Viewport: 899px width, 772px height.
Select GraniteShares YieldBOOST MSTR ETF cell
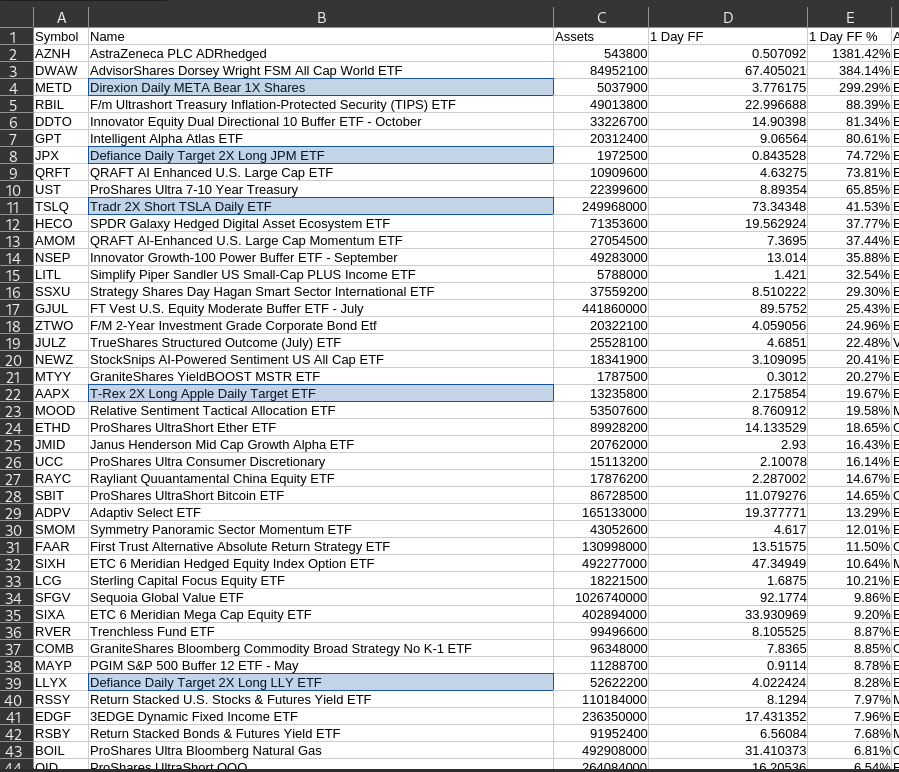[321, 377]
